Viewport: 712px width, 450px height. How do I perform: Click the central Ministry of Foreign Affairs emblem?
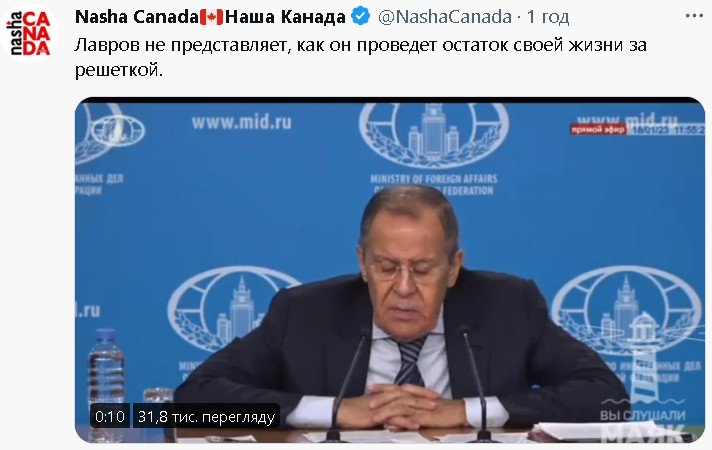tap(433, 135)
